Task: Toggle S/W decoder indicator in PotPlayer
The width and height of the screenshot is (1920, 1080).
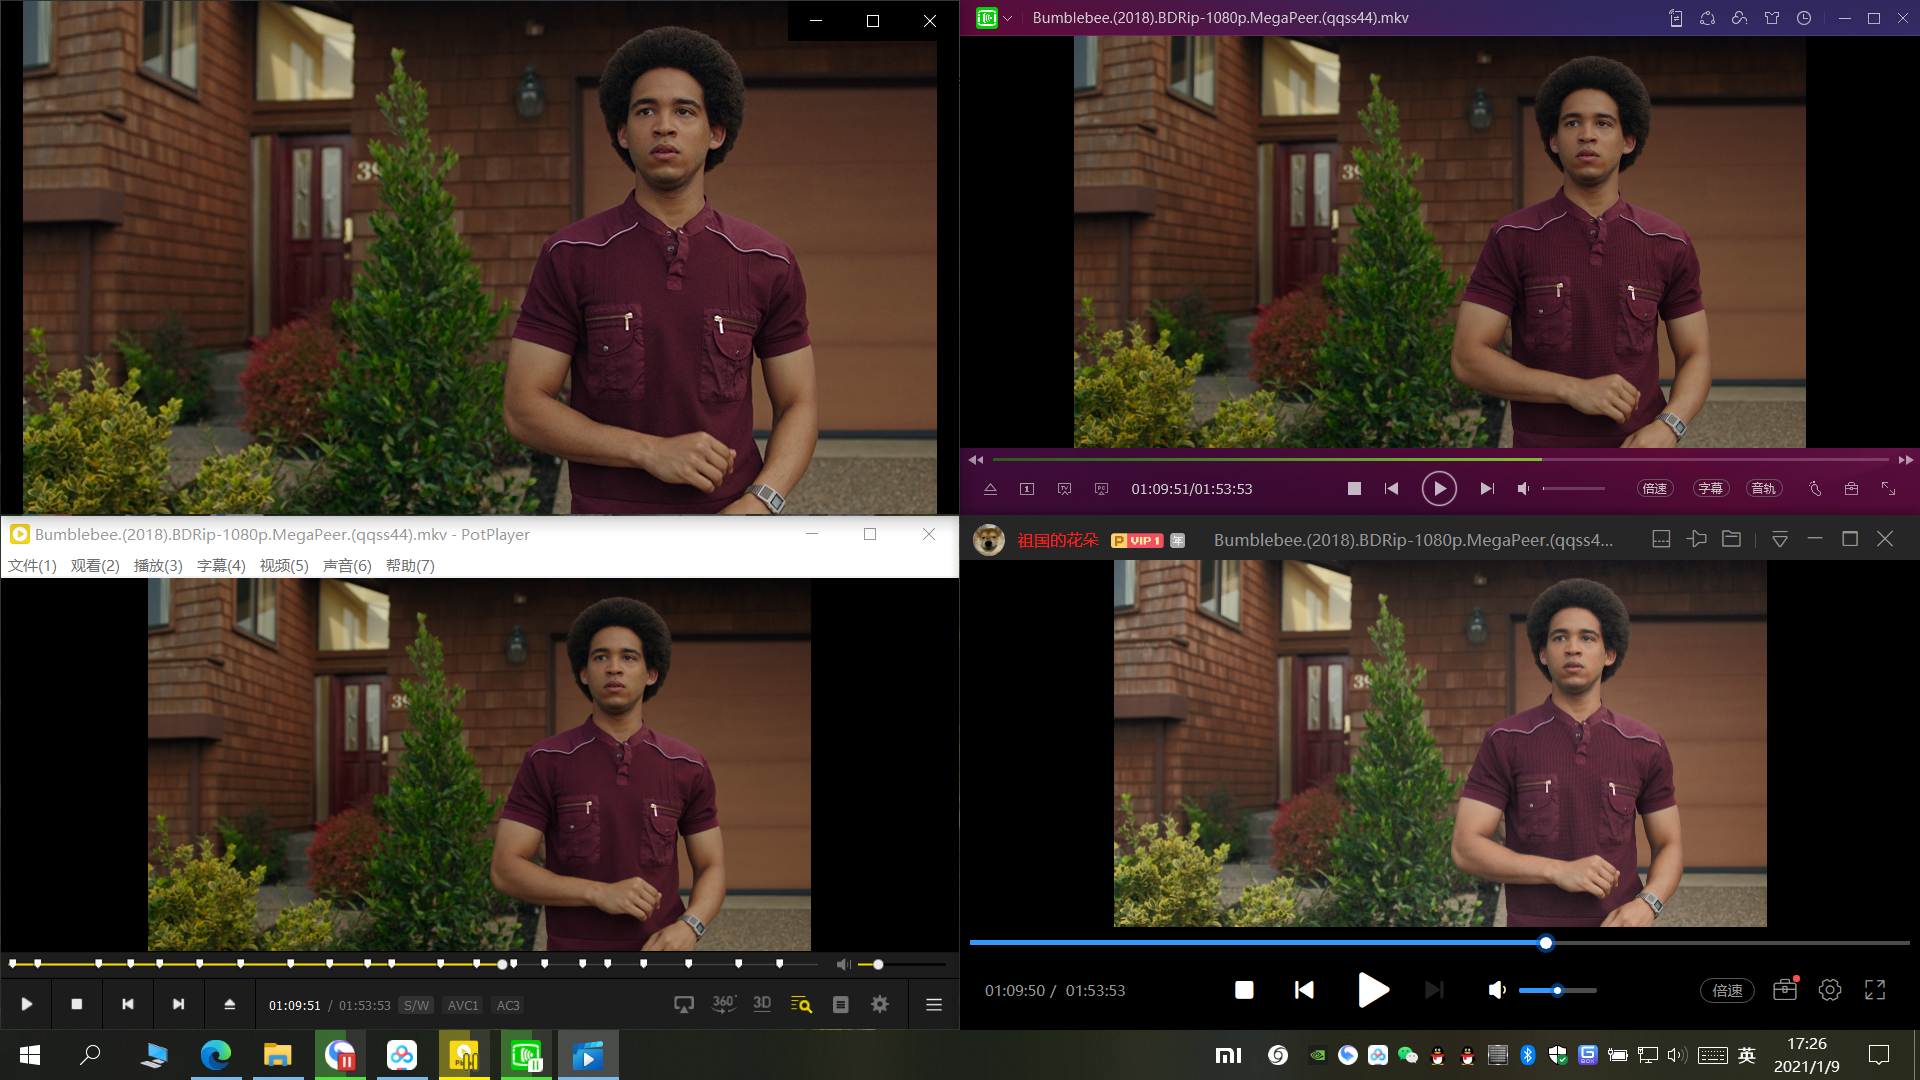Action: [x=416, y=1006]
